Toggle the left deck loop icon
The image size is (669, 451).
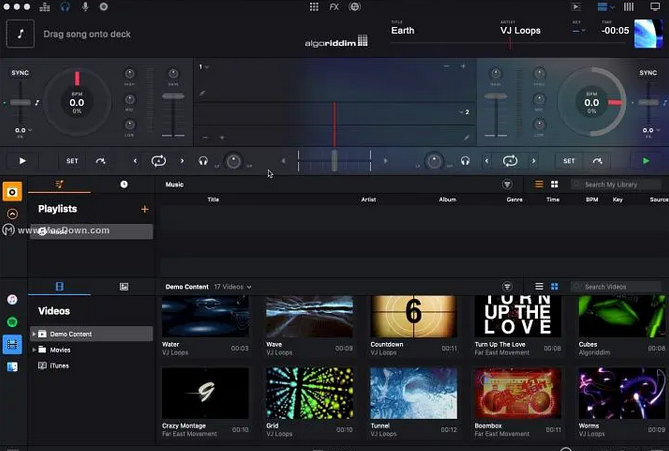tap(158, 160)
